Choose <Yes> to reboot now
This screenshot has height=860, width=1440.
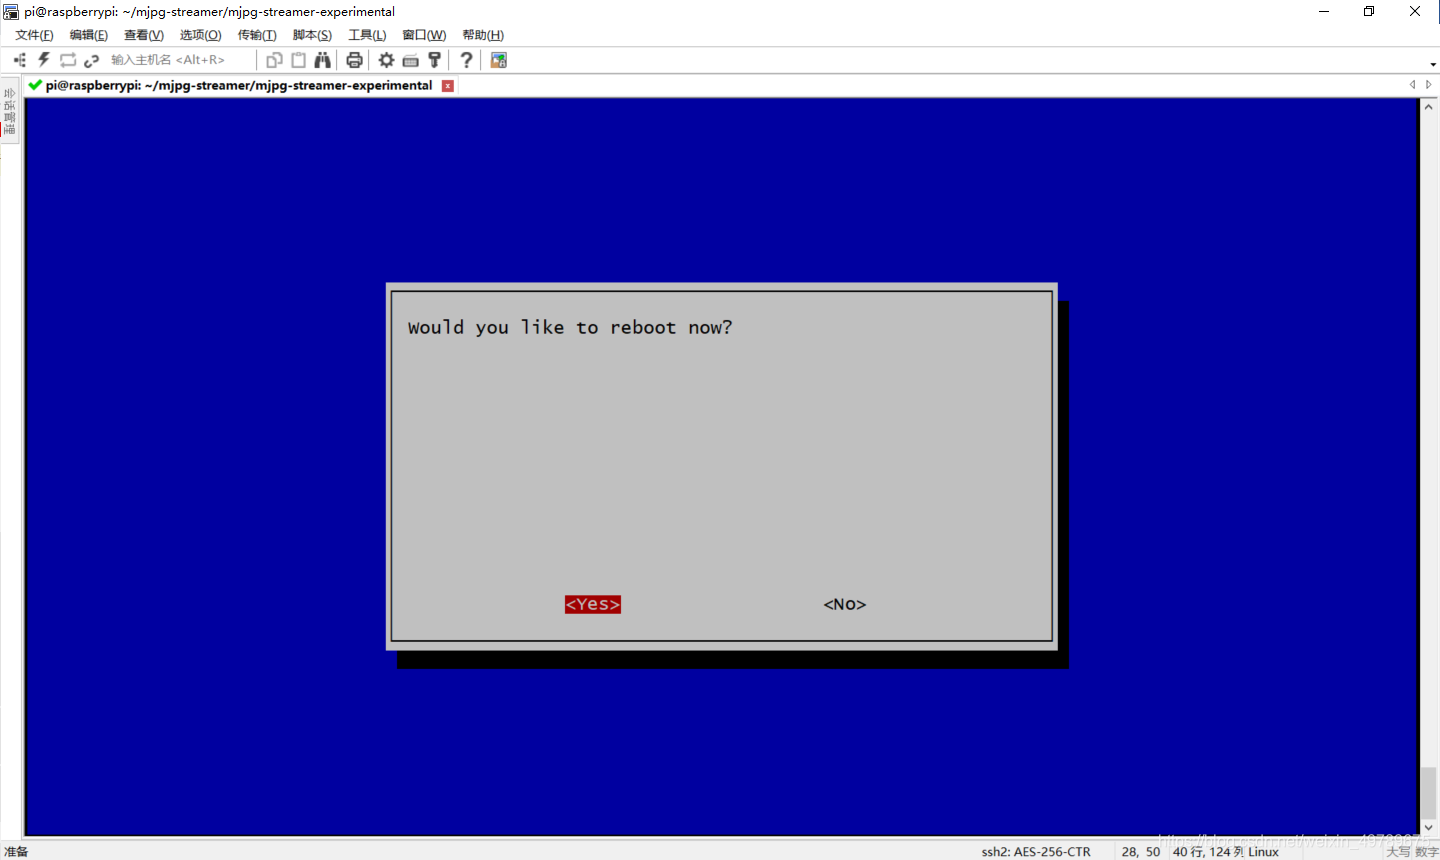tap(593, 604)
